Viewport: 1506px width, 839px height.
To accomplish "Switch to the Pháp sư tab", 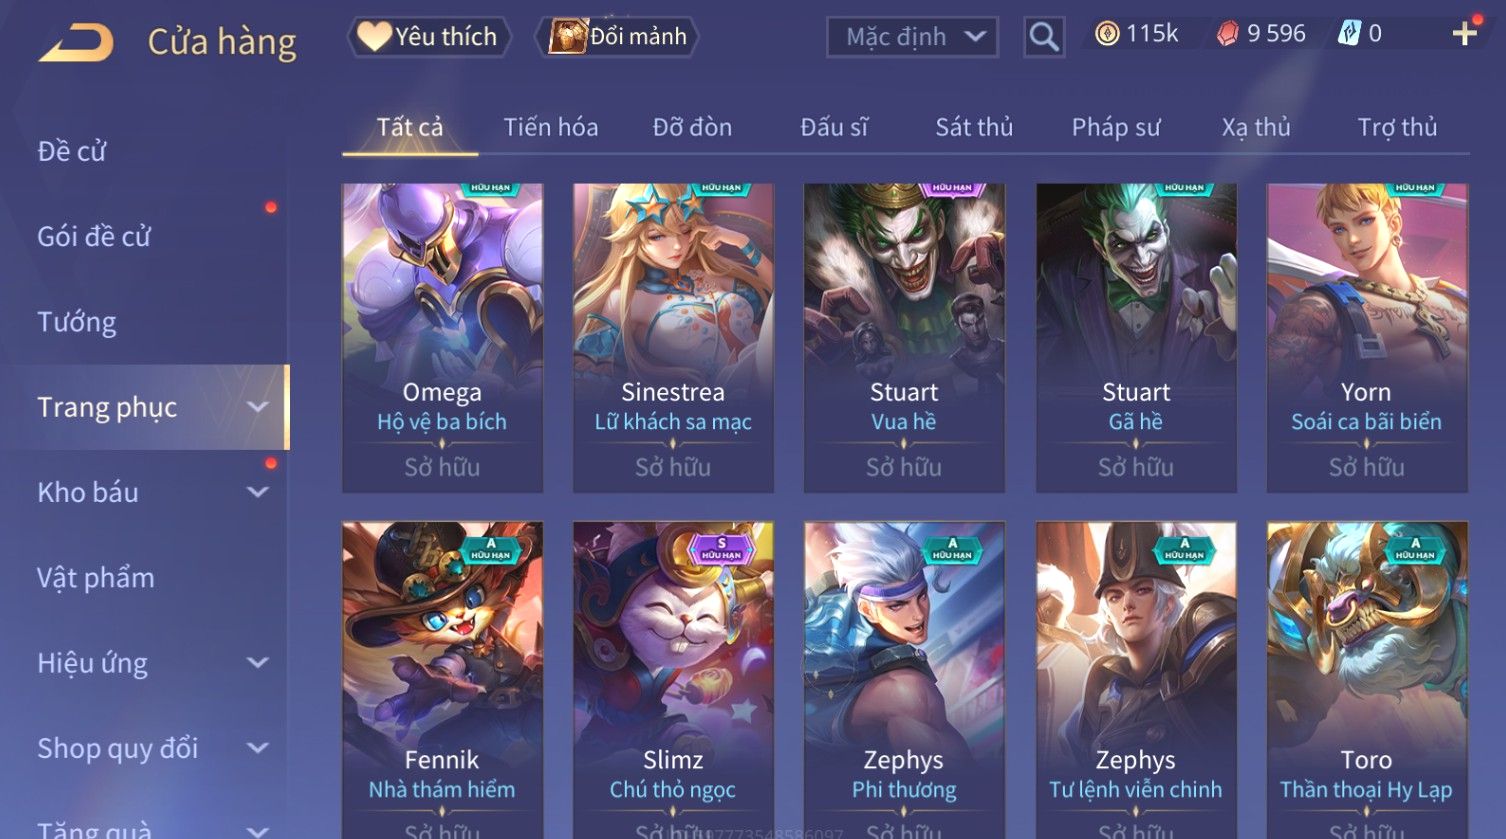I will (x=1116, y=127).
